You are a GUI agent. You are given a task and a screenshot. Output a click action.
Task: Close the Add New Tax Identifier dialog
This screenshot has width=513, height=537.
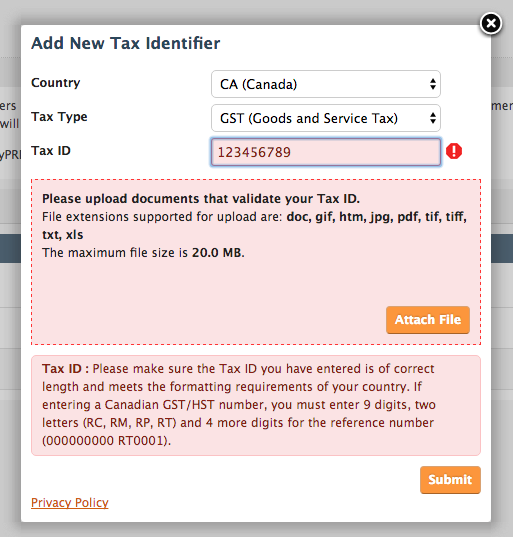pos(491,24)
